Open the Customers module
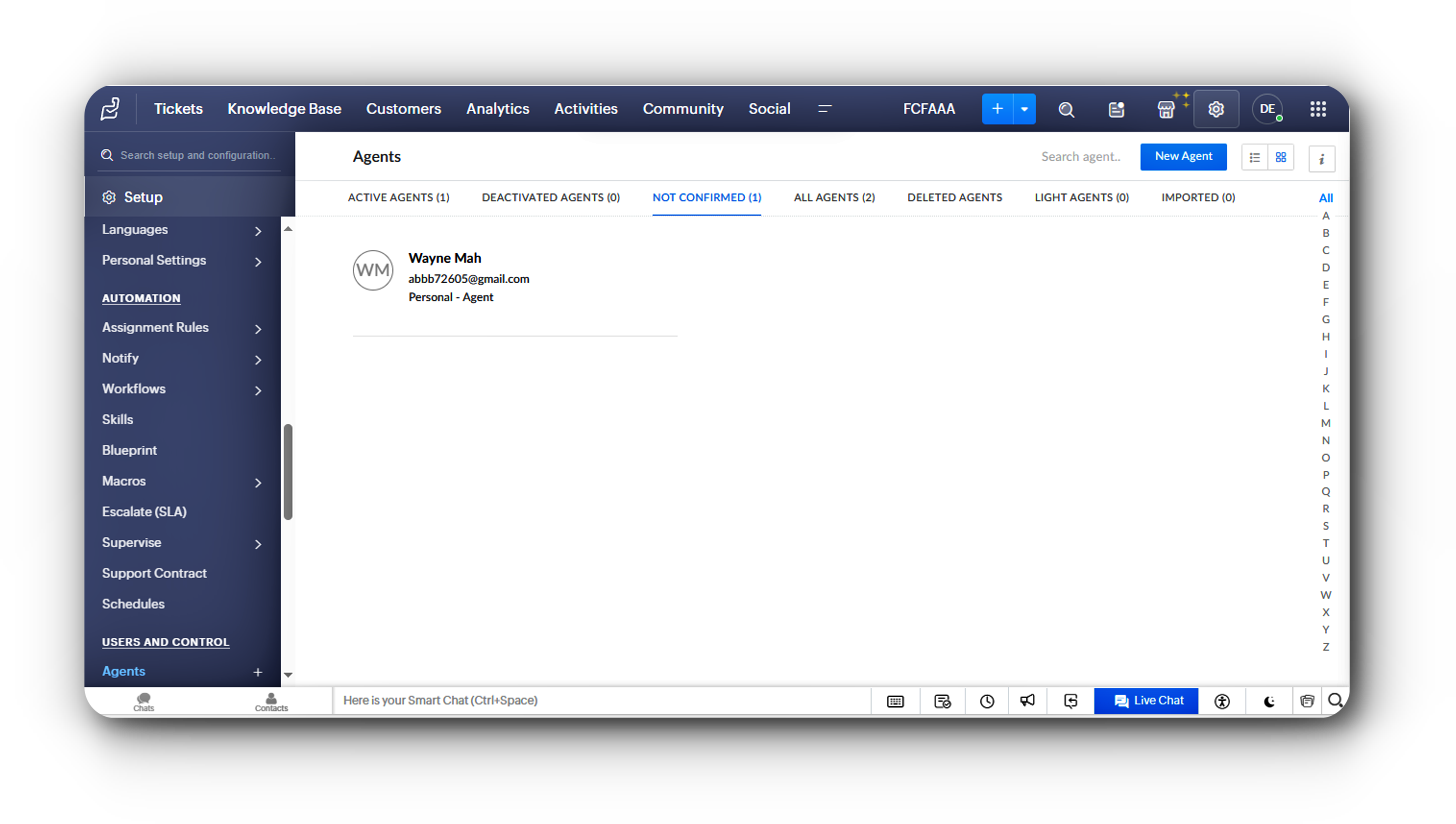 (x=403, y=109)
